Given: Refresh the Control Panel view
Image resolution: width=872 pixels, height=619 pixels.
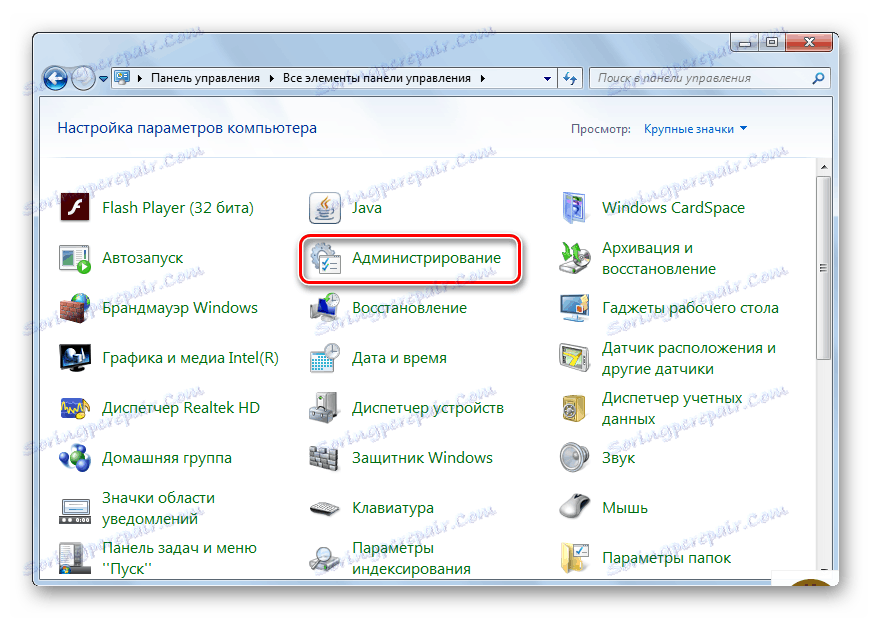Looking at the screenshot, I should [x=570, y=78].
